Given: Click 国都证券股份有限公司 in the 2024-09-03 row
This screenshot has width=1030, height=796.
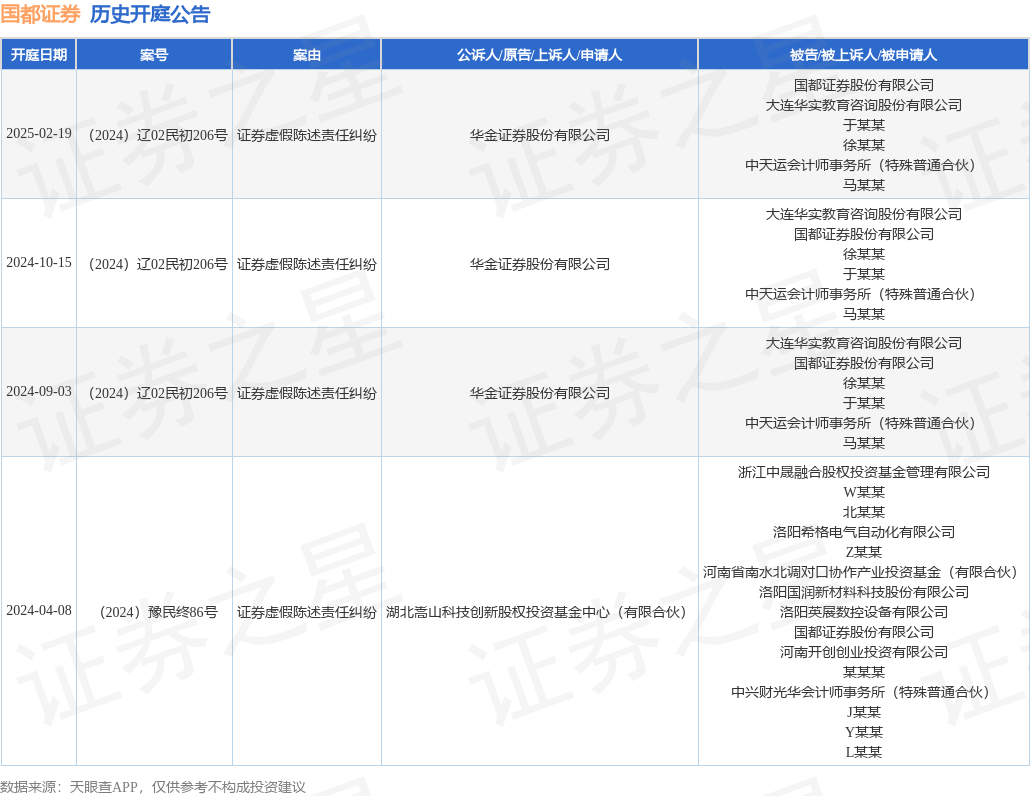Looking at the screenshot, I should coord(864,363).
